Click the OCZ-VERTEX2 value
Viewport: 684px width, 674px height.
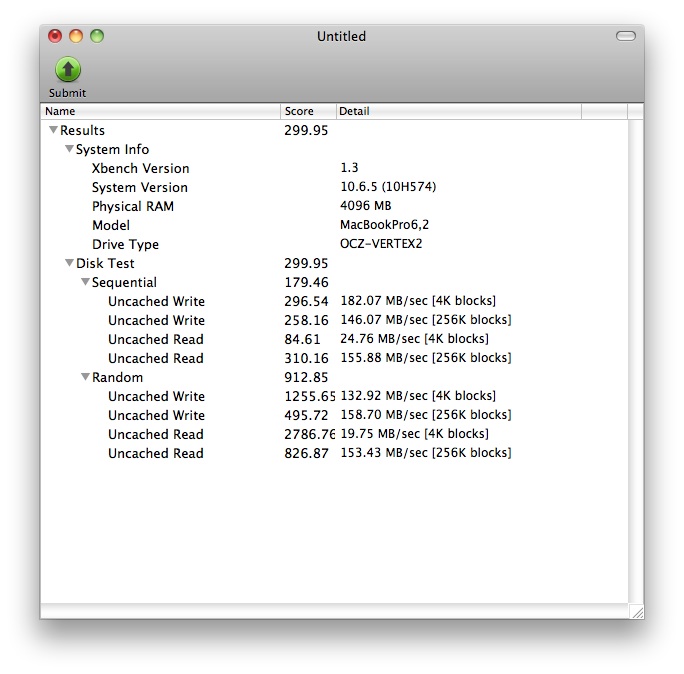coord(381,243)
